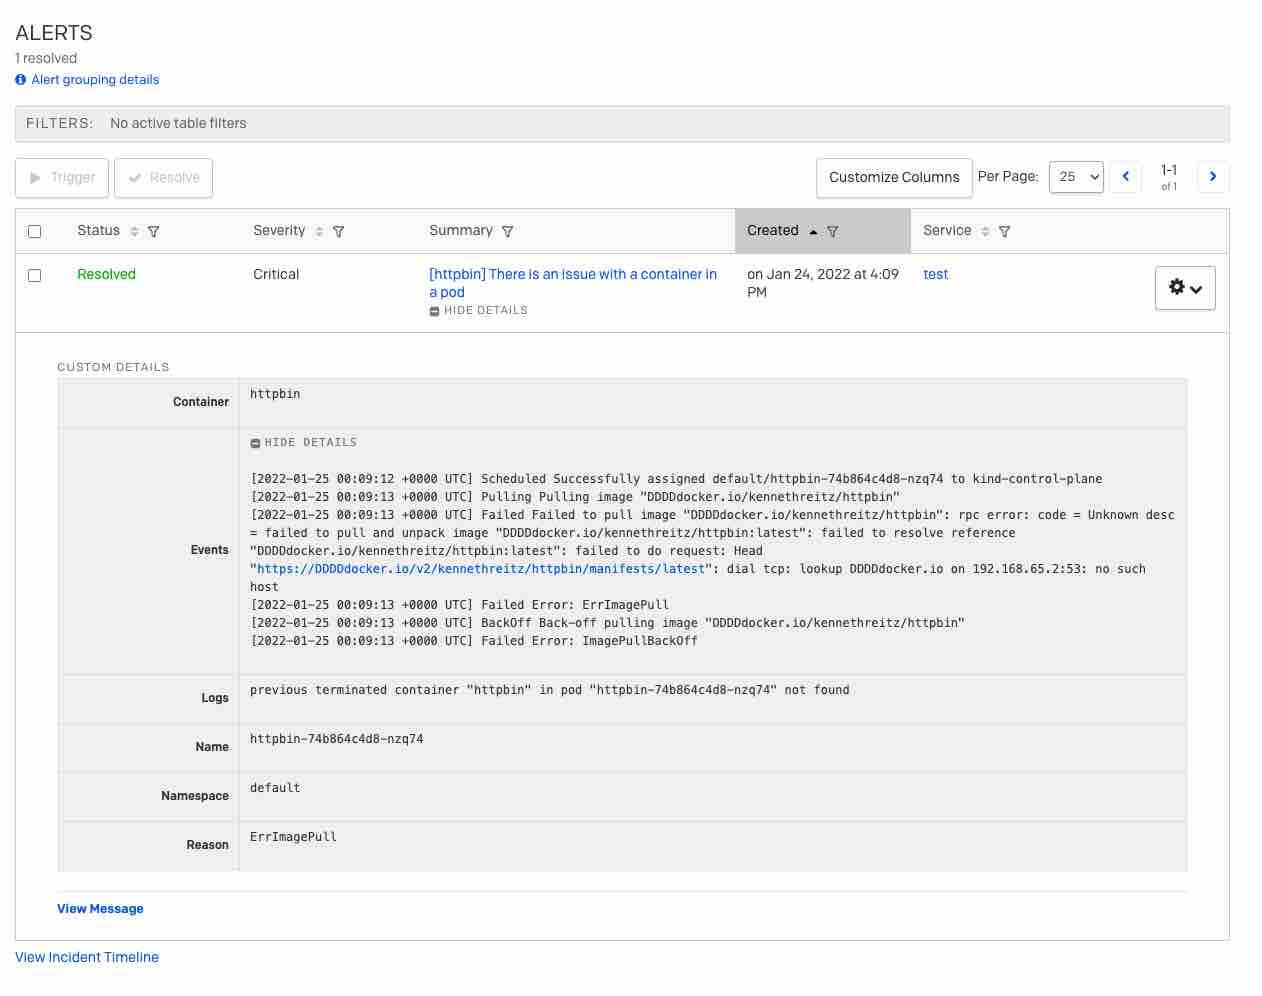1262x996 pixels.
Task: Sort alerts by Severity sort arrows
Action: [319, 231]
